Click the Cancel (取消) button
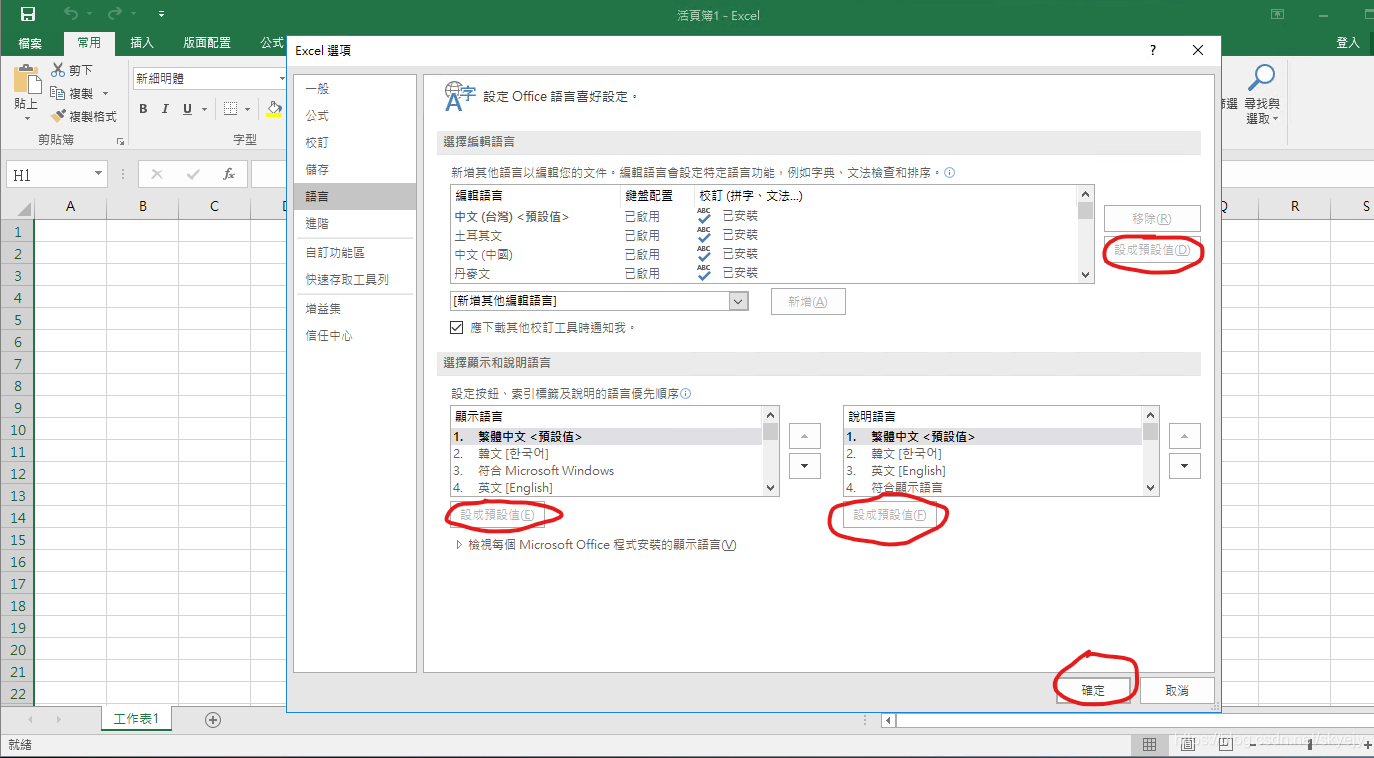1374x758 pixels. pyautogui.click(x=1178, y=690)
